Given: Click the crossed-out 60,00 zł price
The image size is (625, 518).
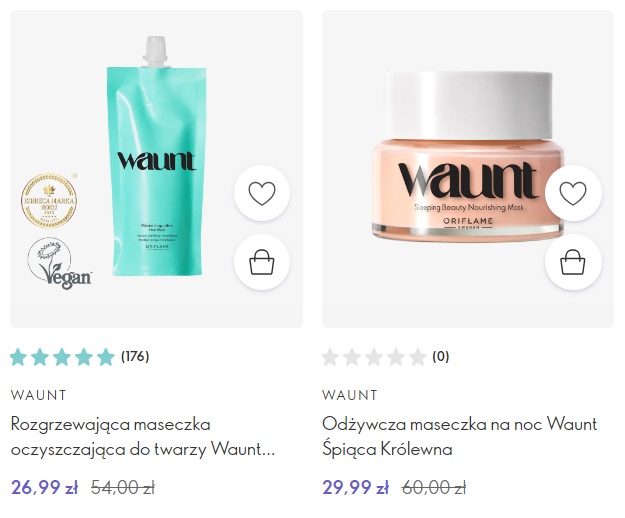Looking at the screenshot, I should pyautogui.click(x=434, y=487).
